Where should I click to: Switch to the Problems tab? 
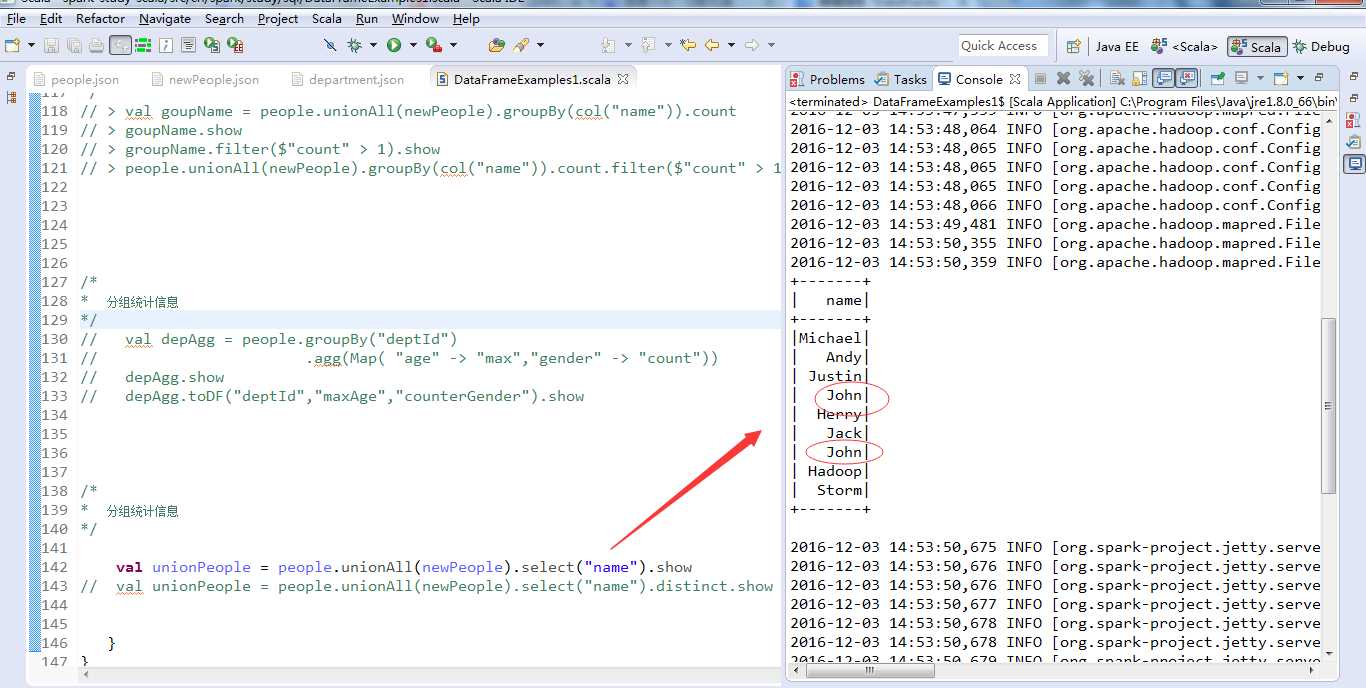(827, 79)
